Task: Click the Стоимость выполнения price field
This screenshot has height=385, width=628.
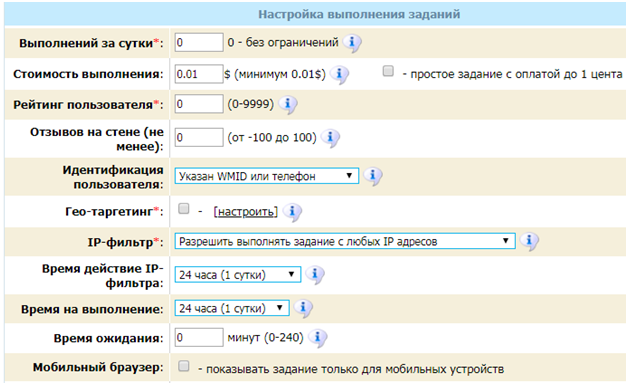Action: 199,74
